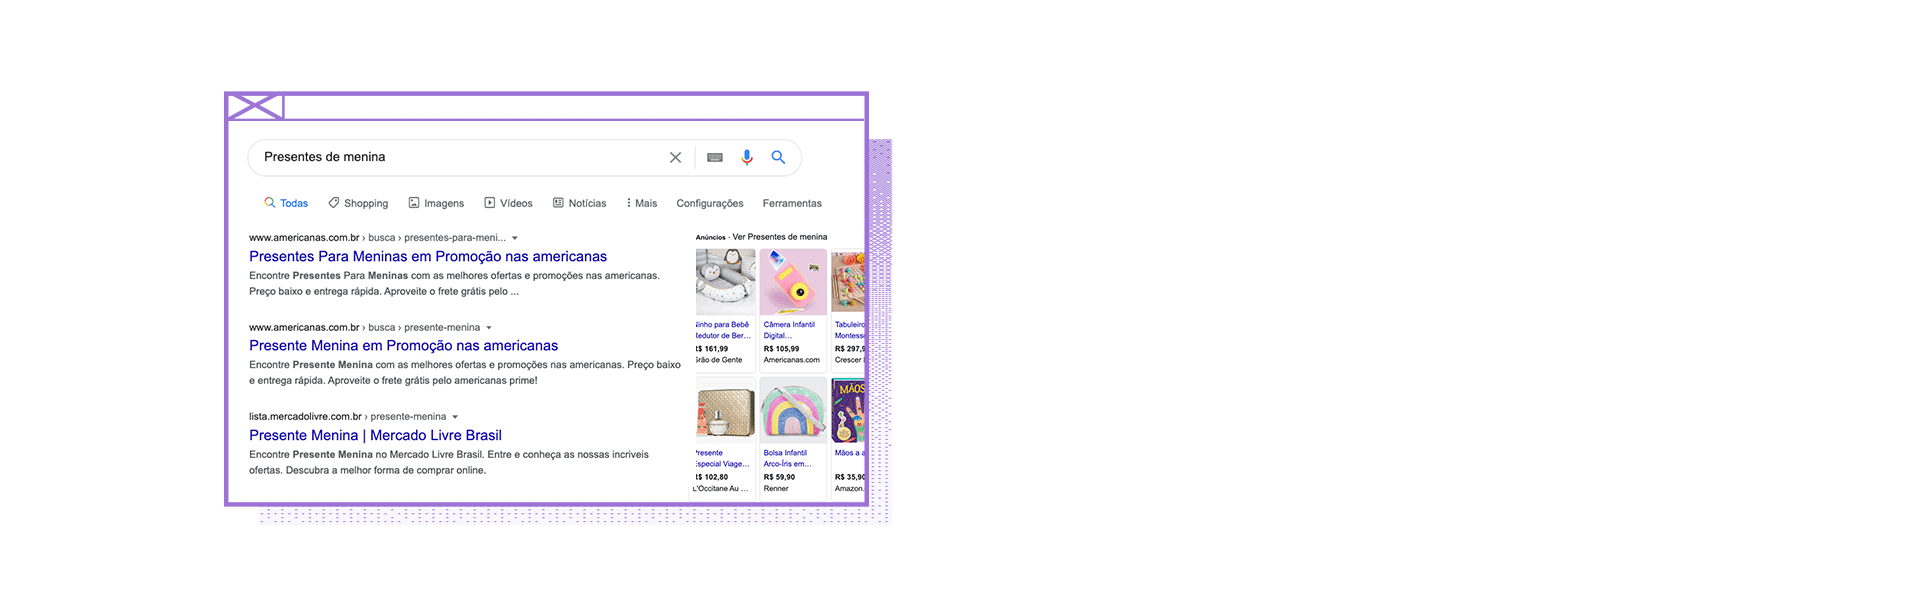Image resolution: width=1920 pixels, height=600 pixels.
Task: Switch to the Vídeos tab
Action: pyautogui.click(x=508, y=203)
